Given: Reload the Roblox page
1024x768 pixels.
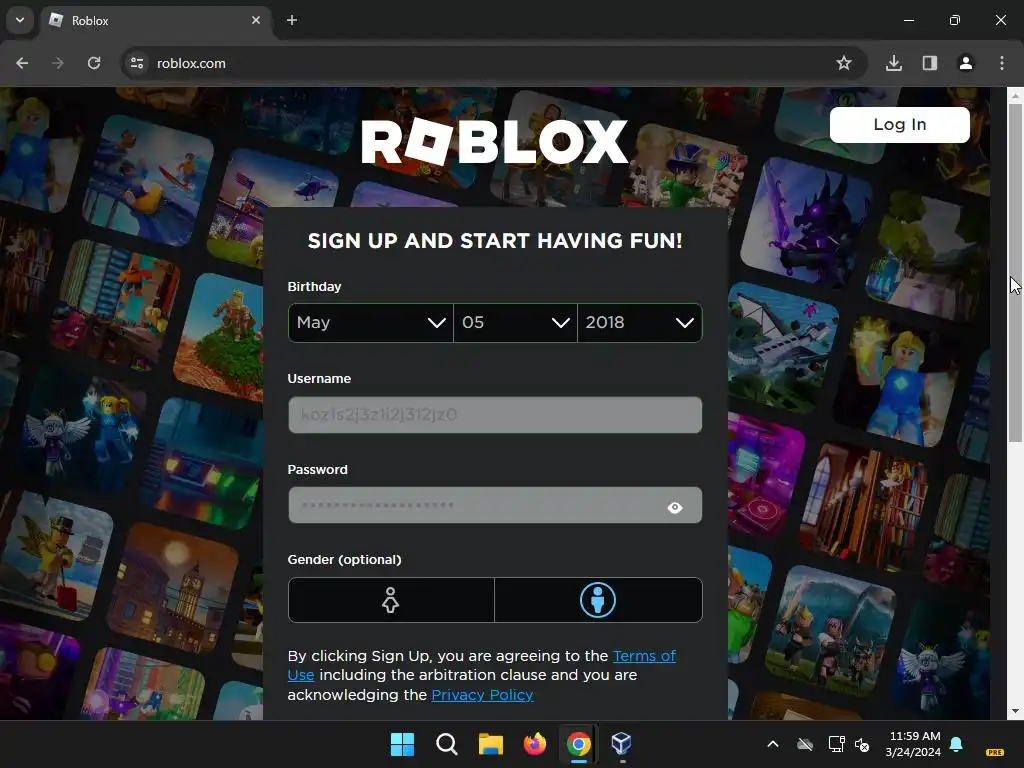Looking at the screenshot, I should coord(94,63).
